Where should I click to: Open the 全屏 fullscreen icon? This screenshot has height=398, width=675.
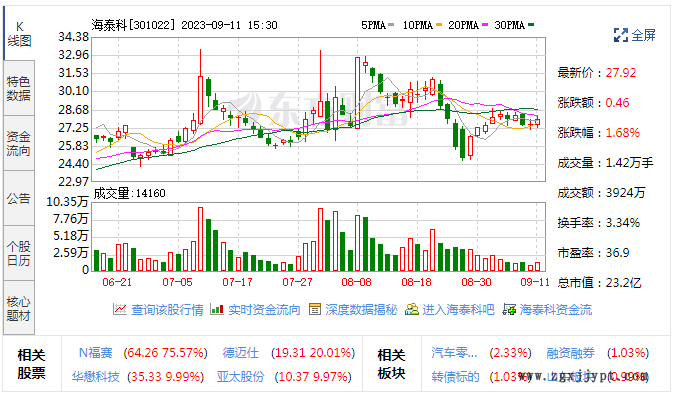(620, 35)
